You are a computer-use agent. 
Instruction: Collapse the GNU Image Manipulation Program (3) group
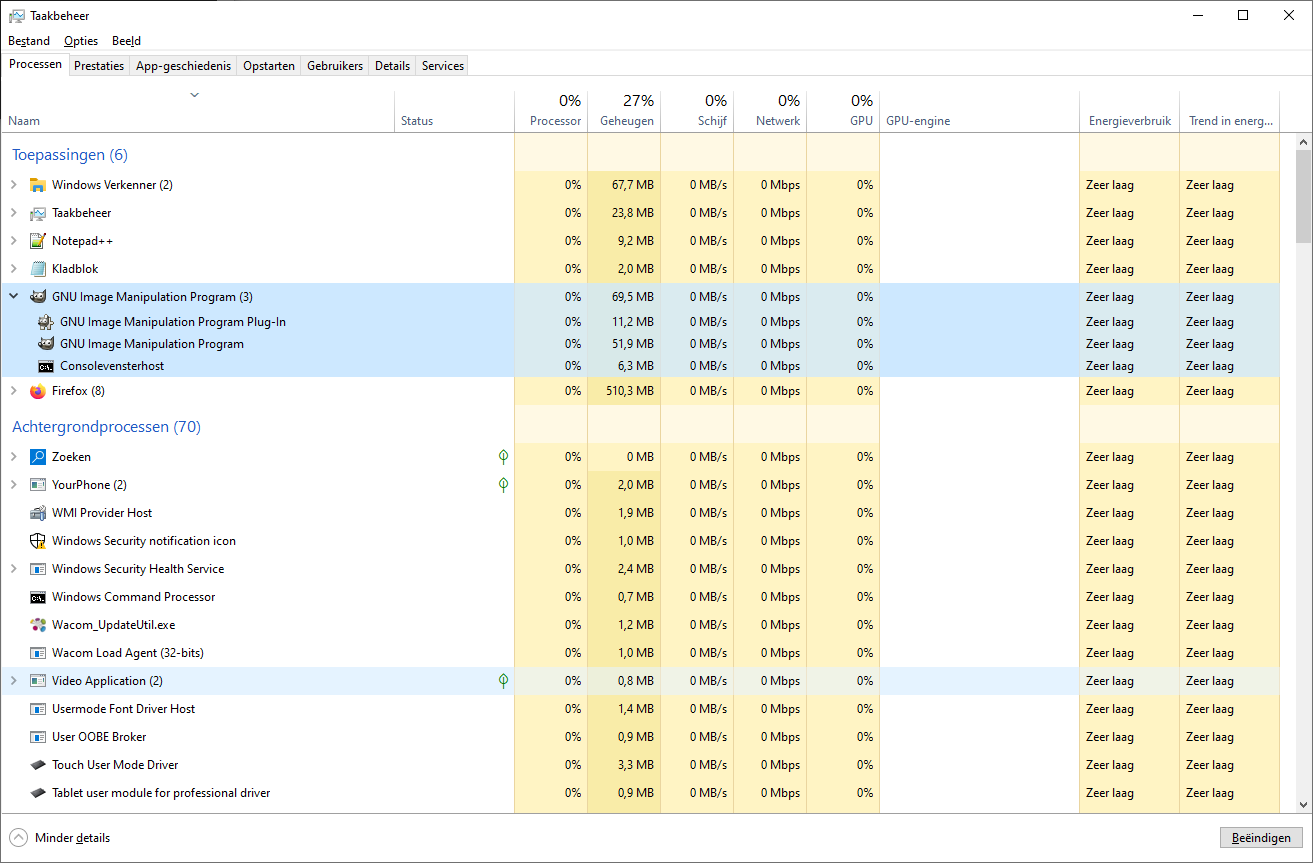tap(13, 297)
